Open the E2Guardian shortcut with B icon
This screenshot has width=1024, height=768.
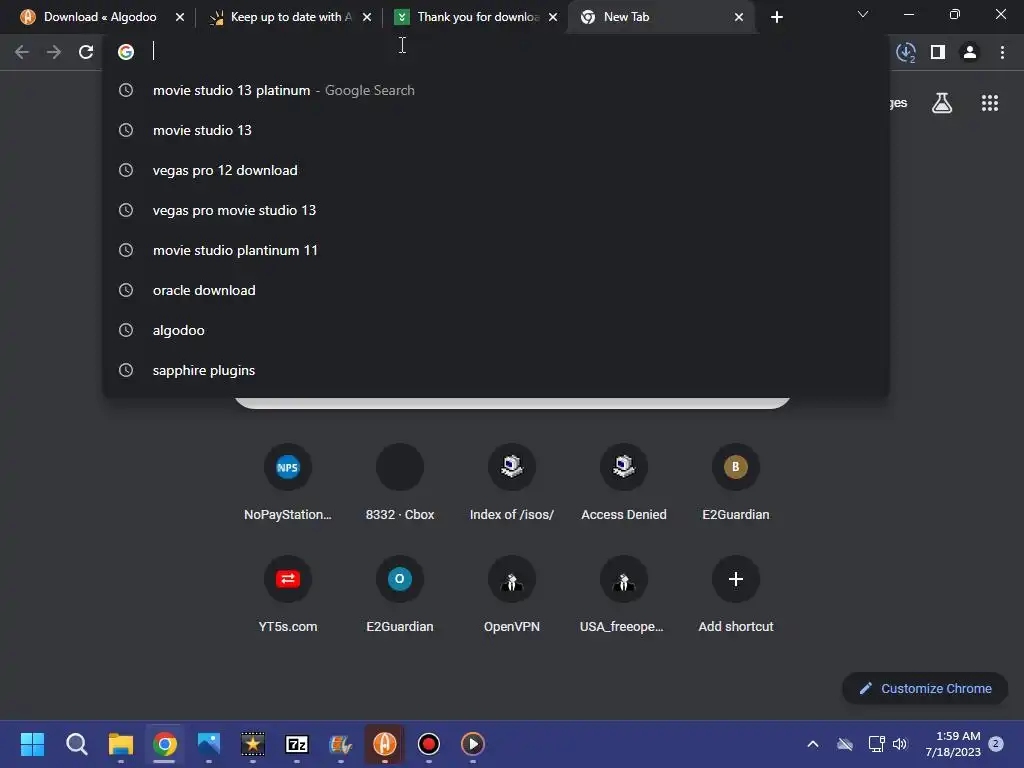[x=735, y=483]
